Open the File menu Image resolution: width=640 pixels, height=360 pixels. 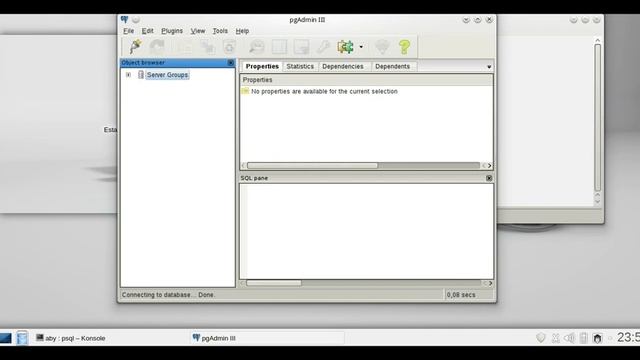point(129,31)
